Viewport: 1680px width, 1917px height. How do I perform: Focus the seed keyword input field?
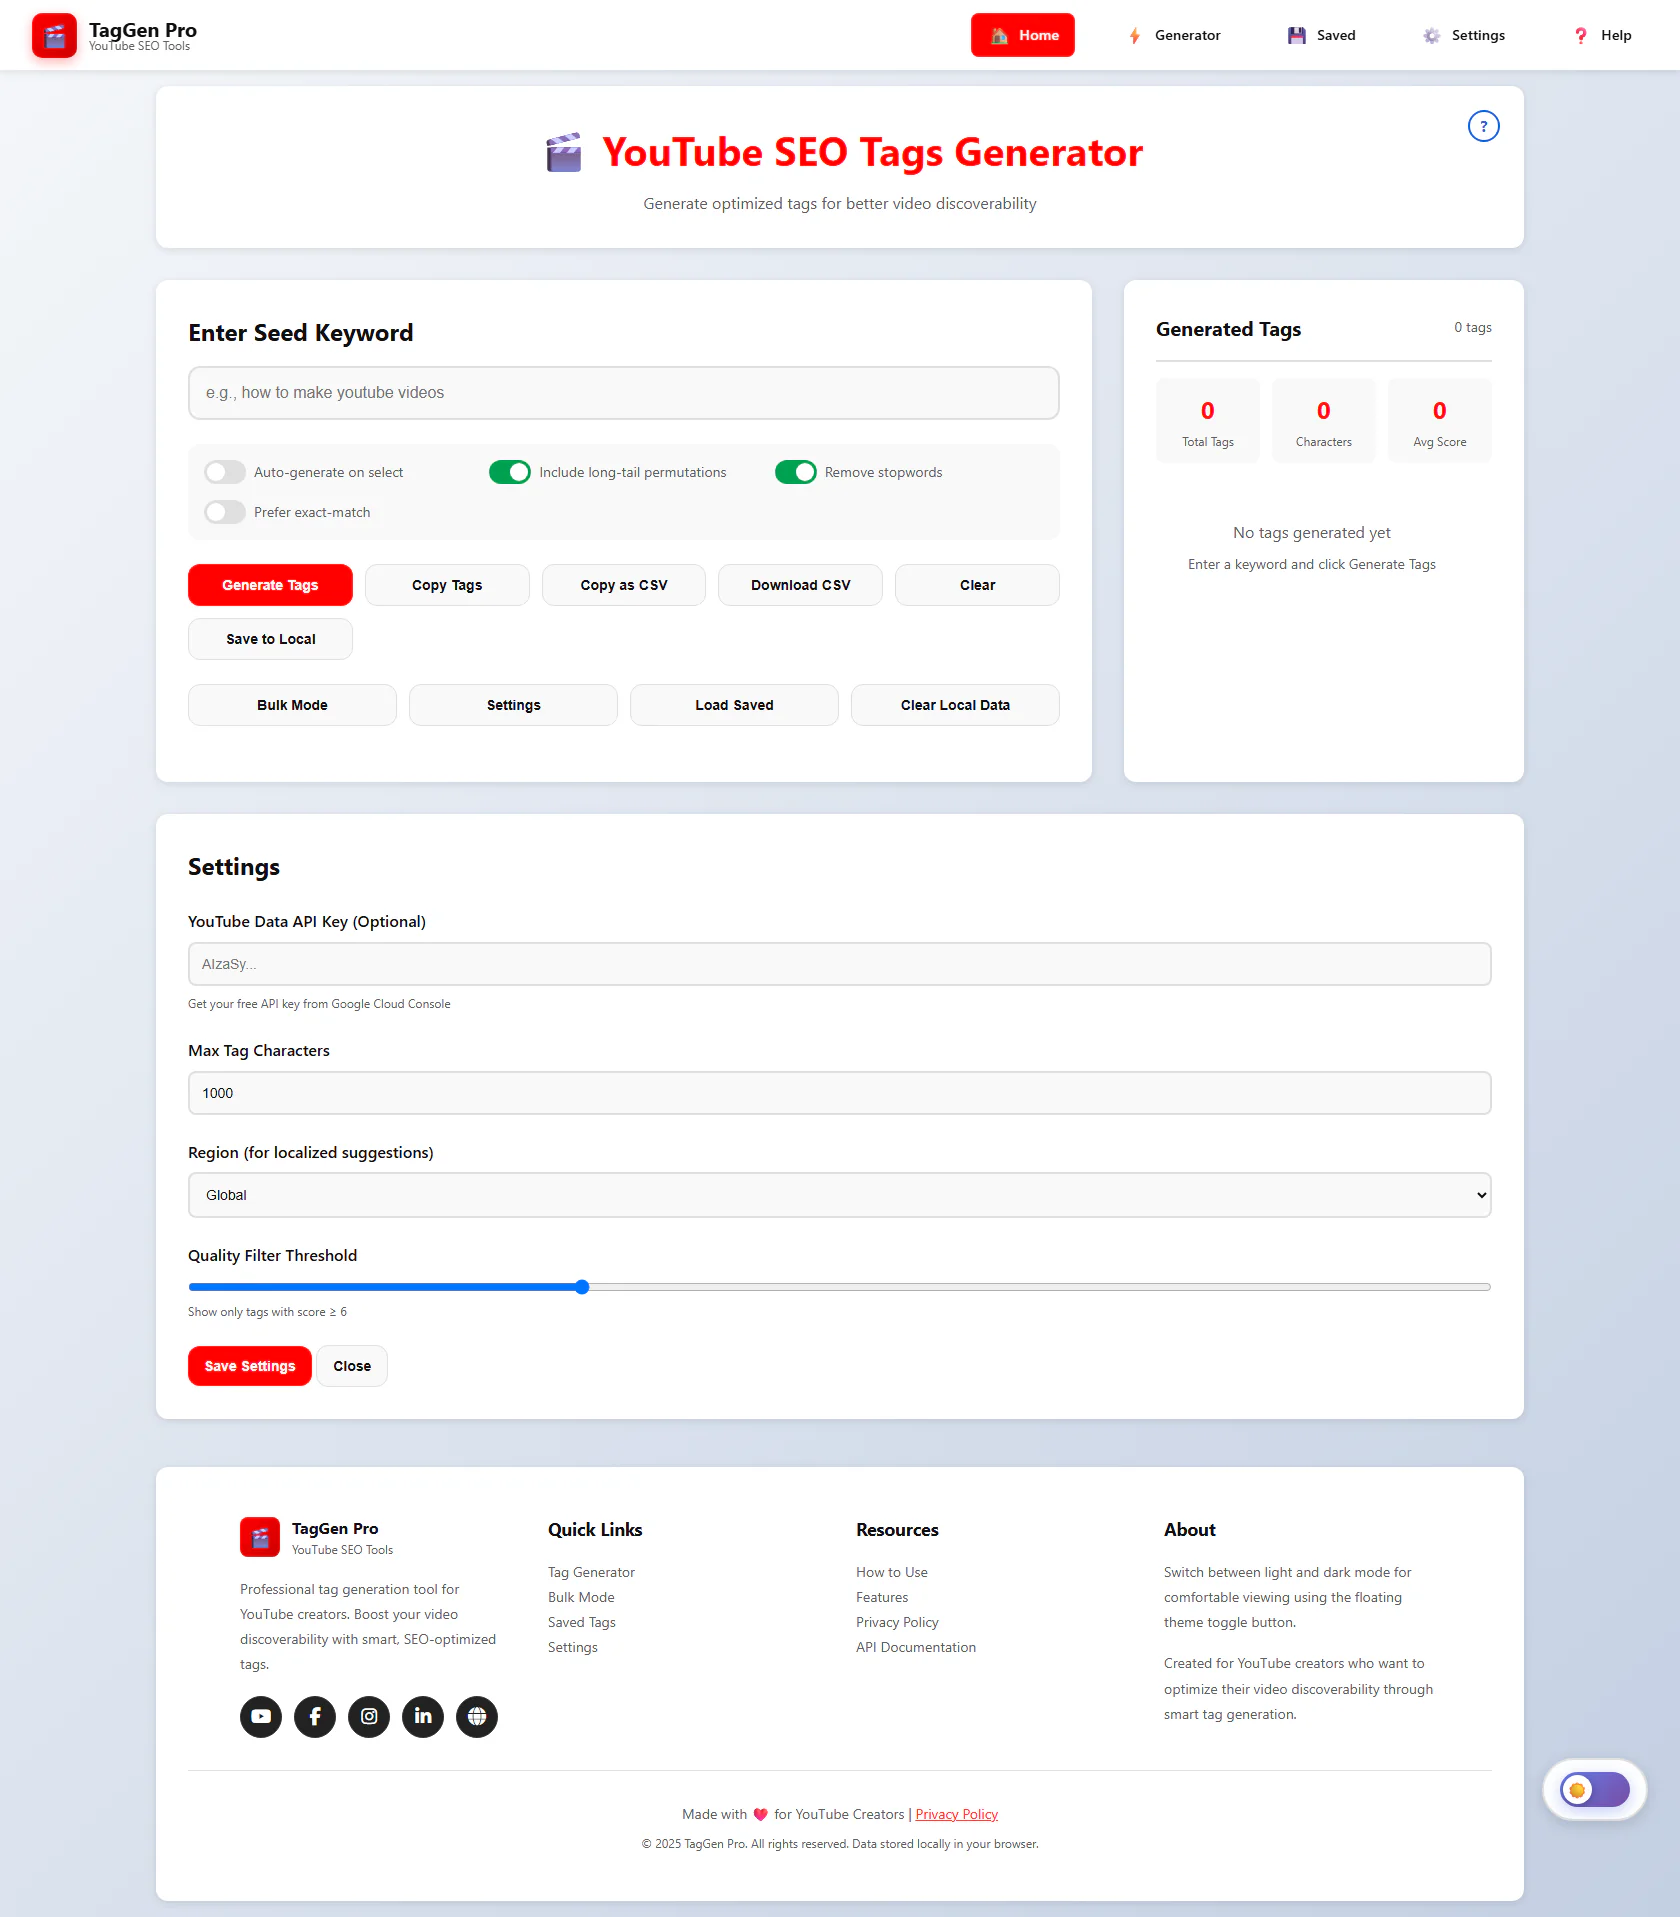click(x=623, y=393)
